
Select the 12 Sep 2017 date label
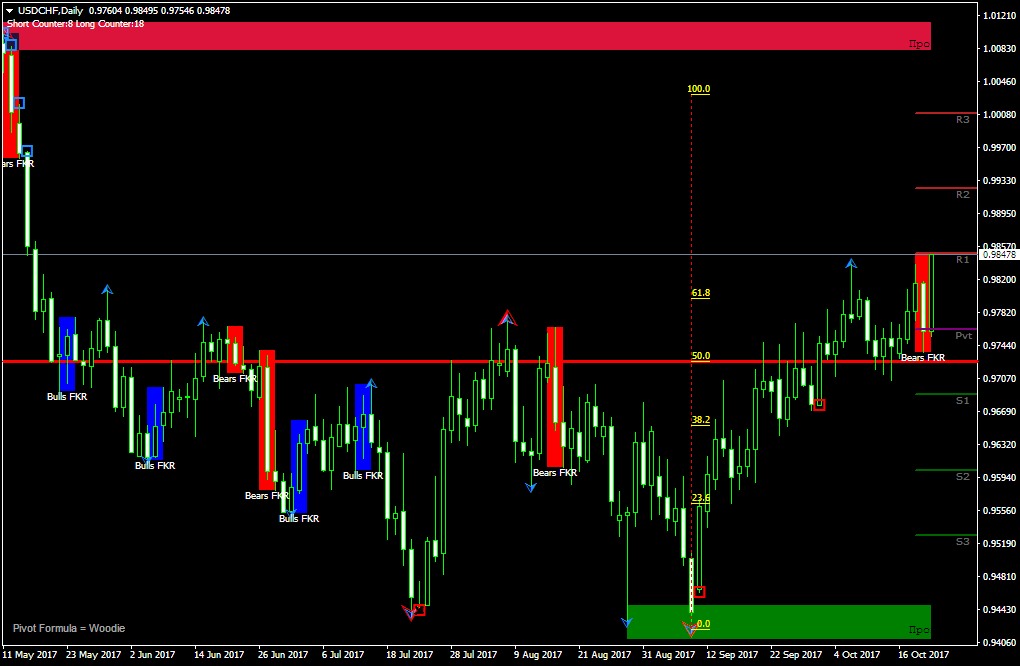click(x=732, y=654)
